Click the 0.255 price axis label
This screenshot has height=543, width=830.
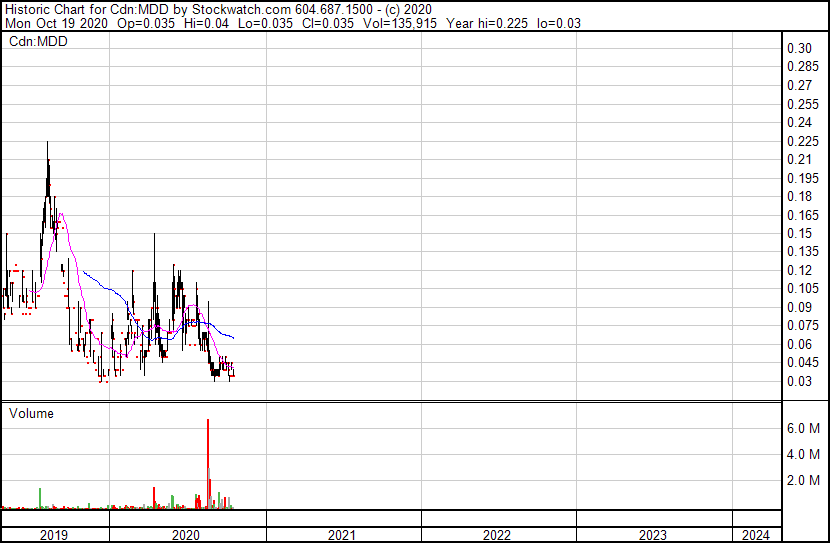[803, 104]
